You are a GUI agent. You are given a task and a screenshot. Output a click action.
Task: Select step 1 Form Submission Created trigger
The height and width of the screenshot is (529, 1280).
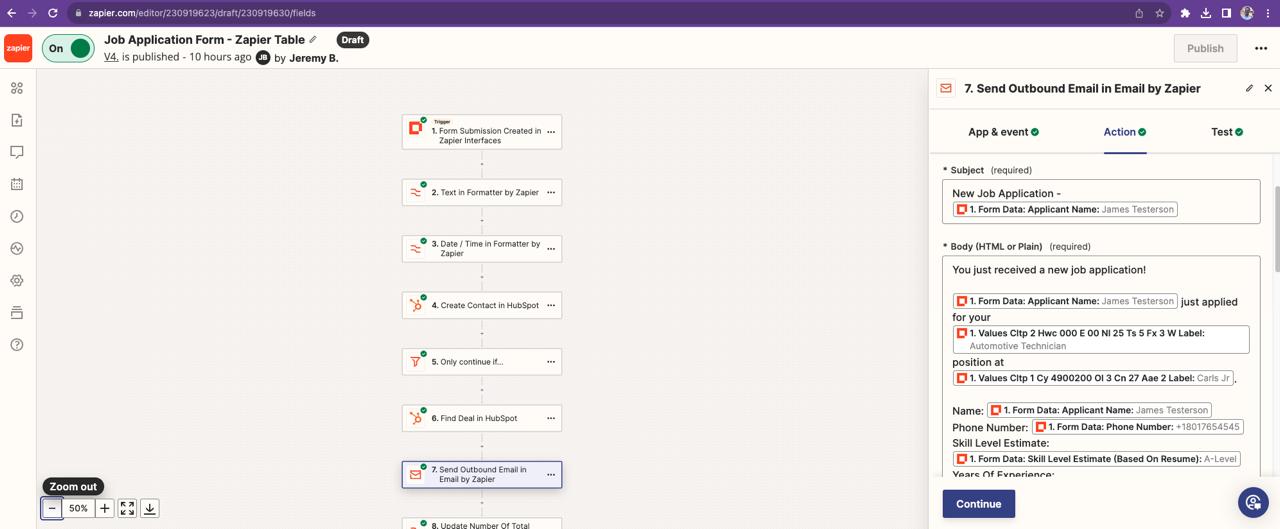[482, 131]
